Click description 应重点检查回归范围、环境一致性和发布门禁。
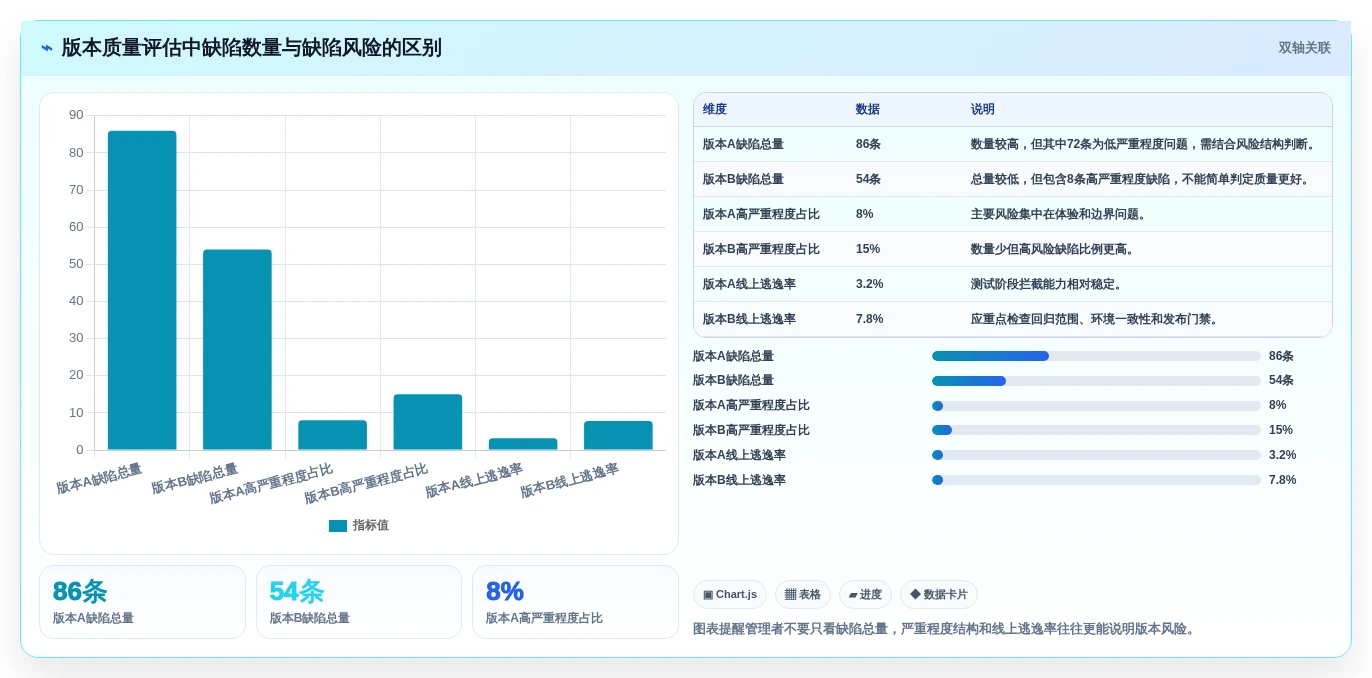The width and height of the screenshot is (1372, 678). (x=1096, y=319)
